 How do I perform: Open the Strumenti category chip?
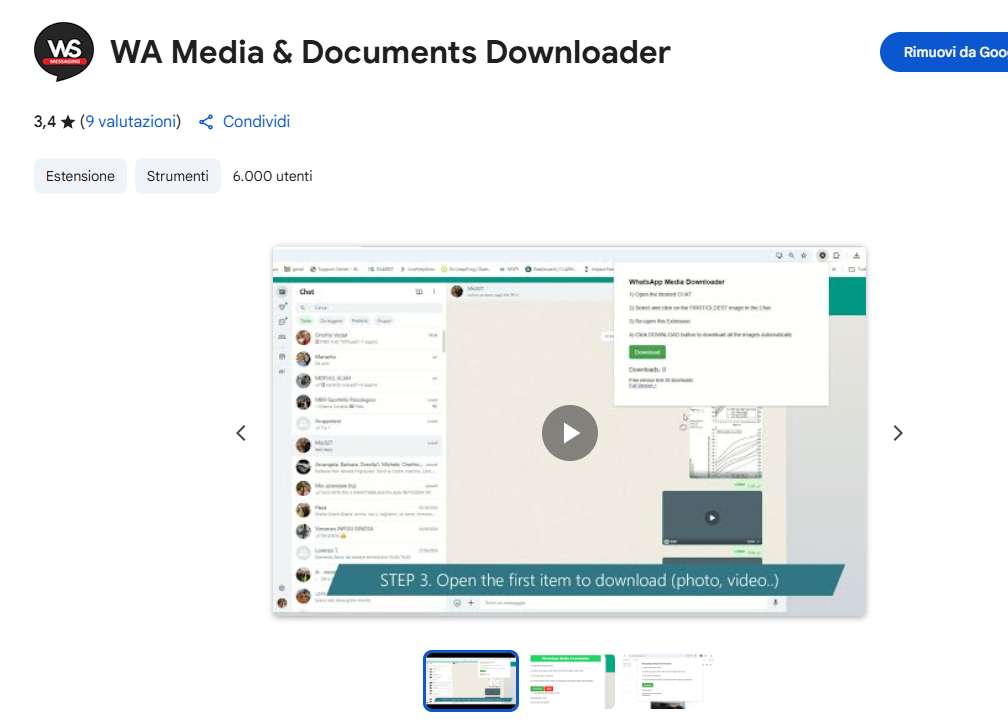[177, 176]
